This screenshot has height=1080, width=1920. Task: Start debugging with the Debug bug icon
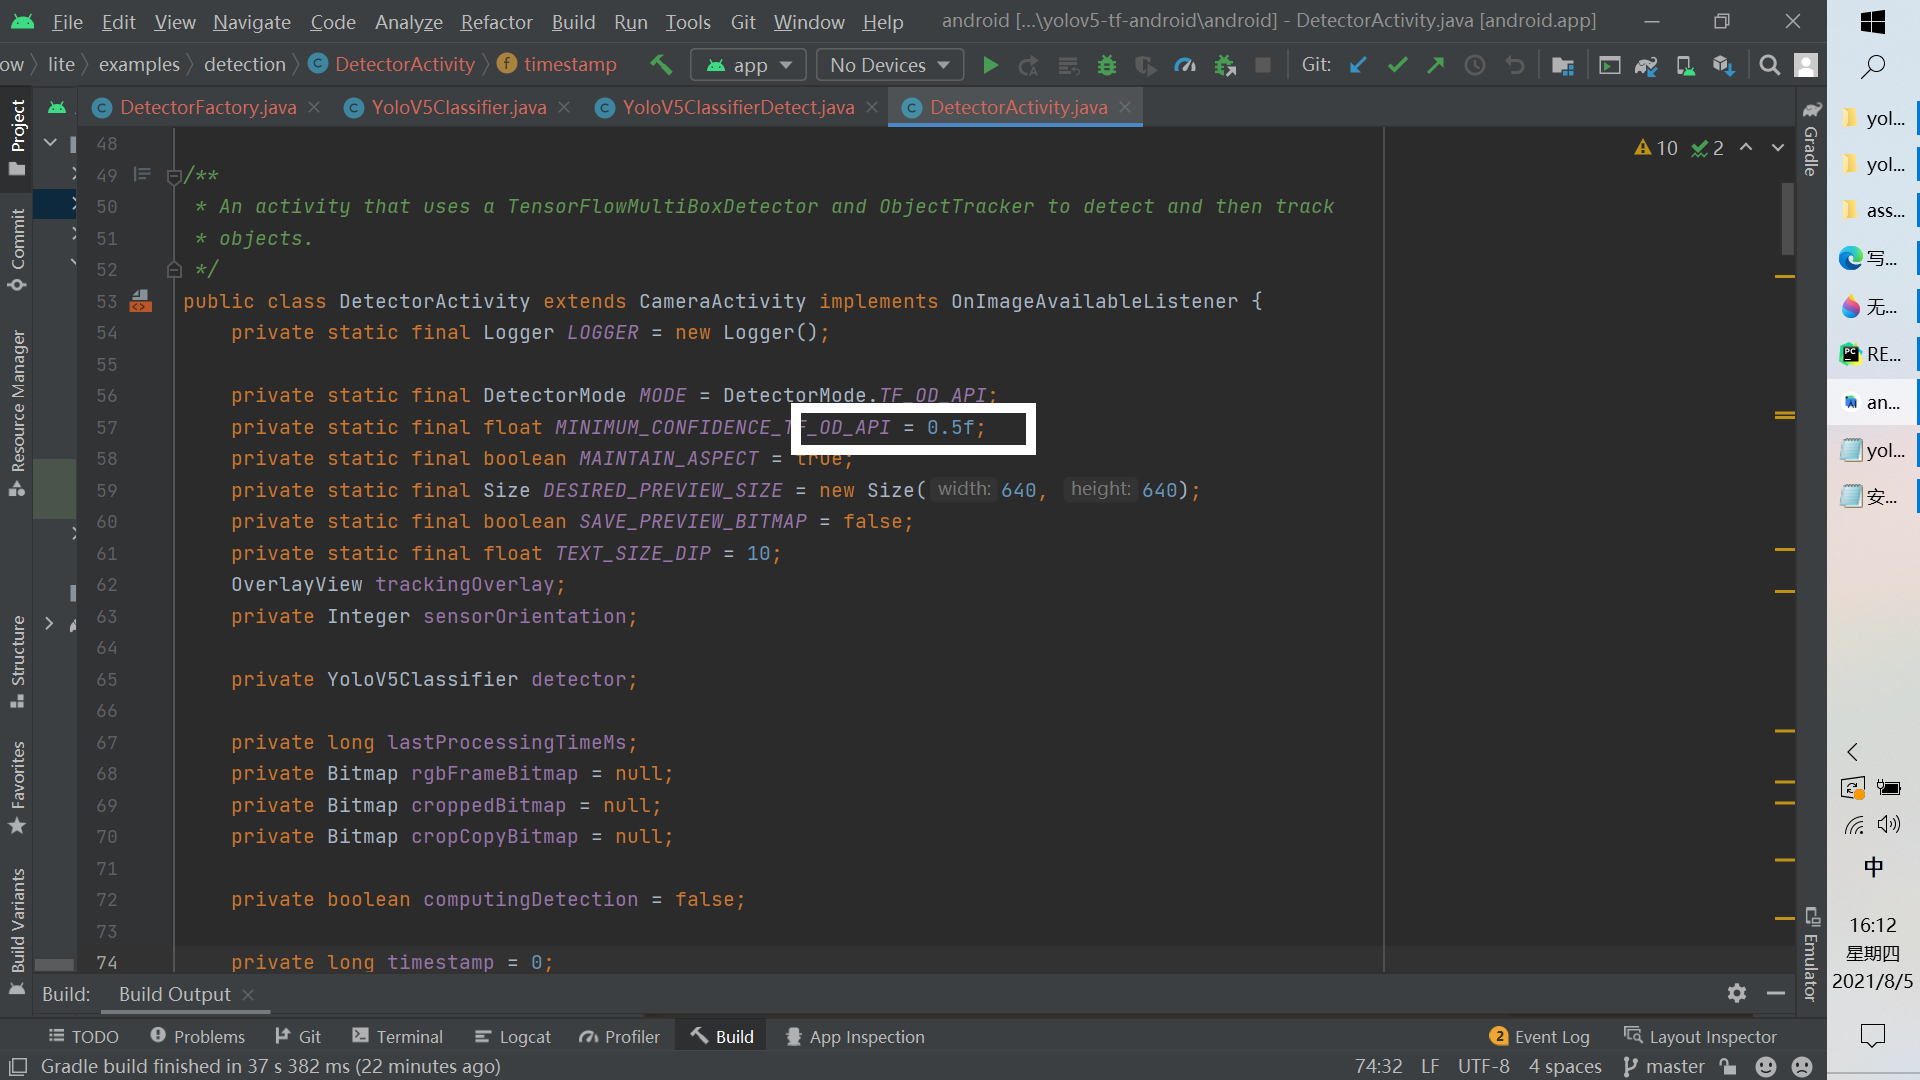tap(1106, 65)
